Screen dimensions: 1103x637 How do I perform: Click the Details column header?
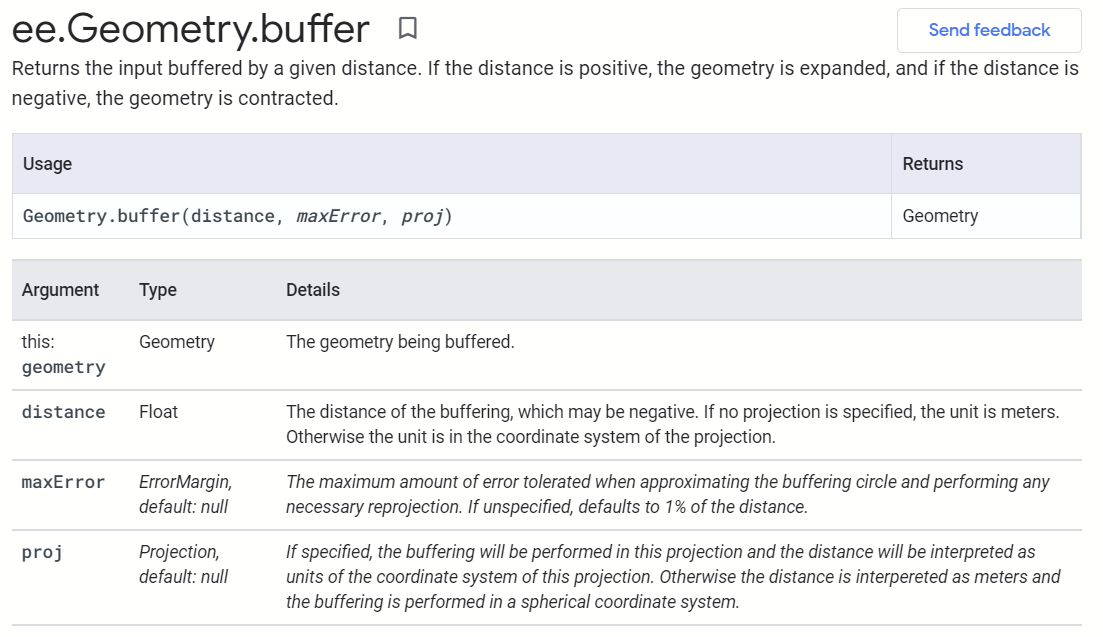coord(314,289)
